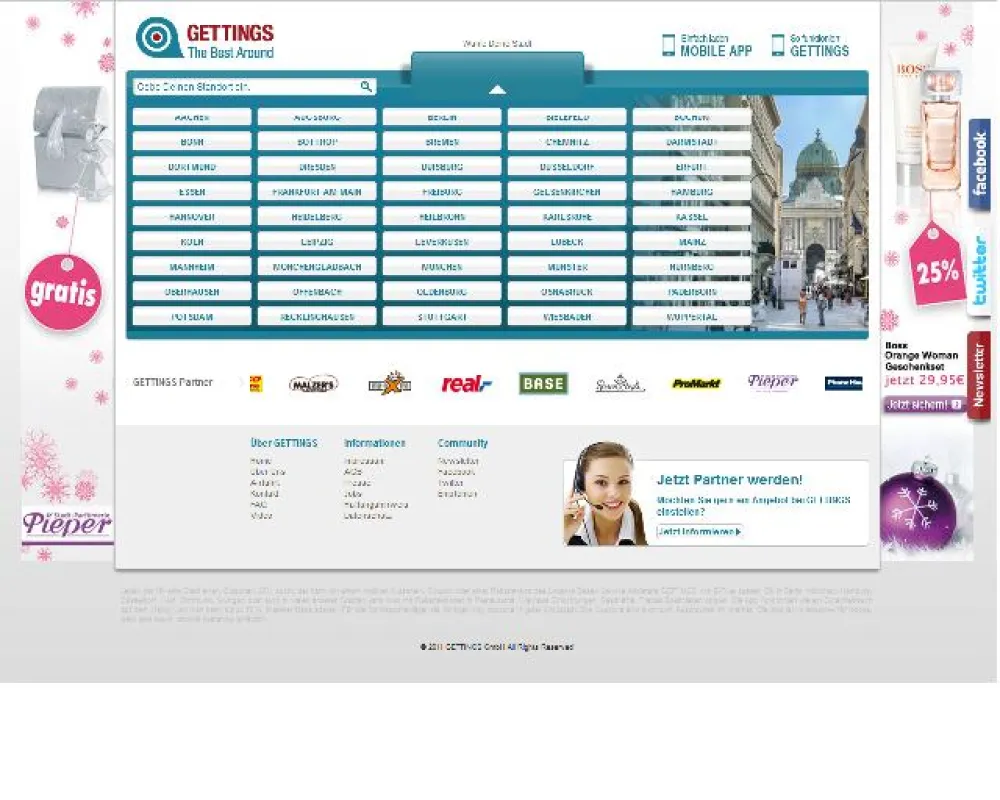Image resolution: width=1000 pixels, height=800 pixels.
Task: Click the ProMarkt partner logo
Action: click(696, 383)
